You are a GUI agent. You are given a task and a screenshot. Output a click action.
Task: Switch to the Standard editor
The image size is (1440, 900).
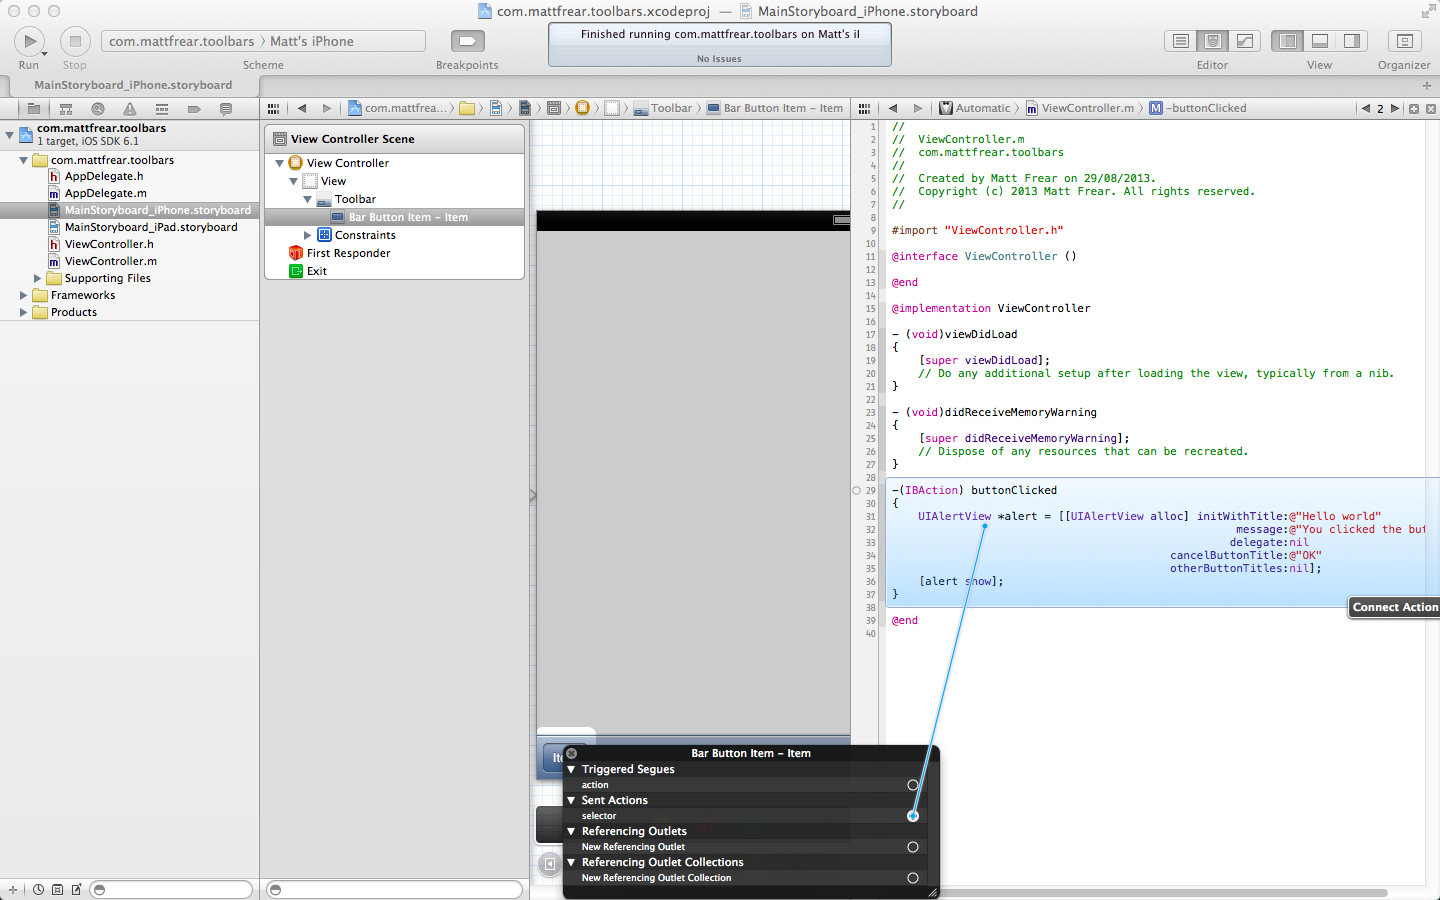pyautogui.click(x=1181, y=41)
